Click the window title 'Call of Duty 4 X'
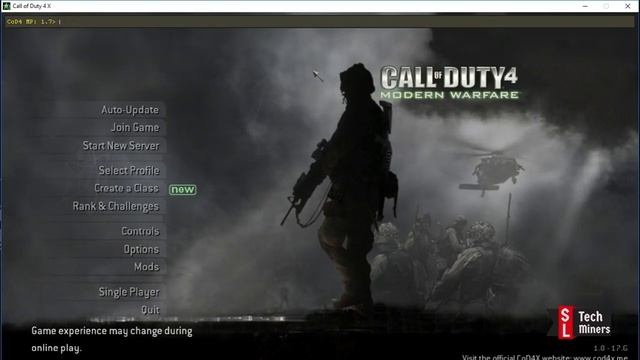The width and height of the screenshot is (640, 360). coord(32,6)
